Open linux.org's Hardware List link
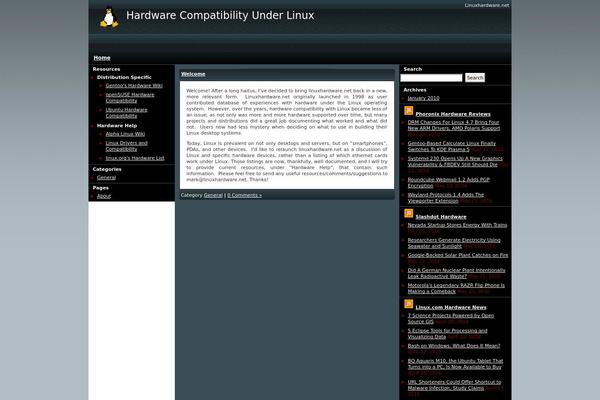The height and width of the screenshot is (400, 600). click(x=135, y=158)
